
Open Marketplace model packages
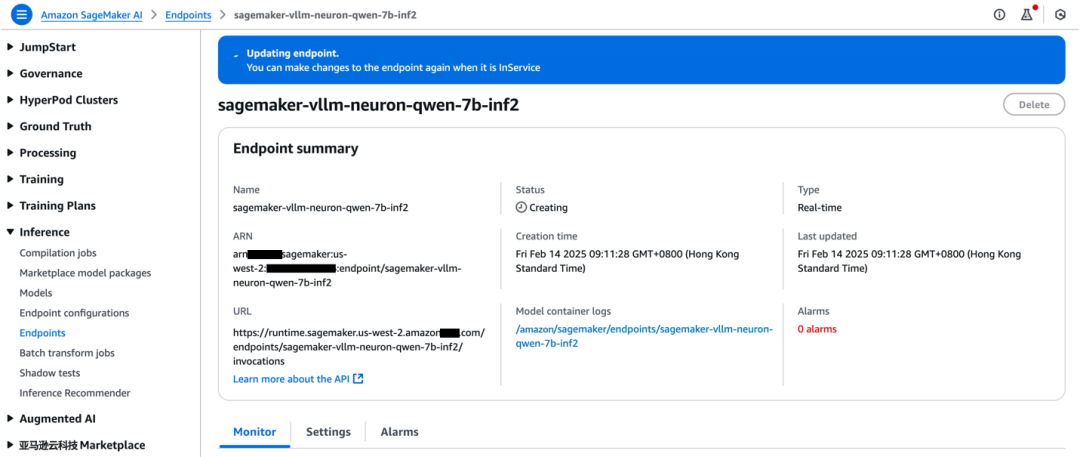(x=85, y=273)
